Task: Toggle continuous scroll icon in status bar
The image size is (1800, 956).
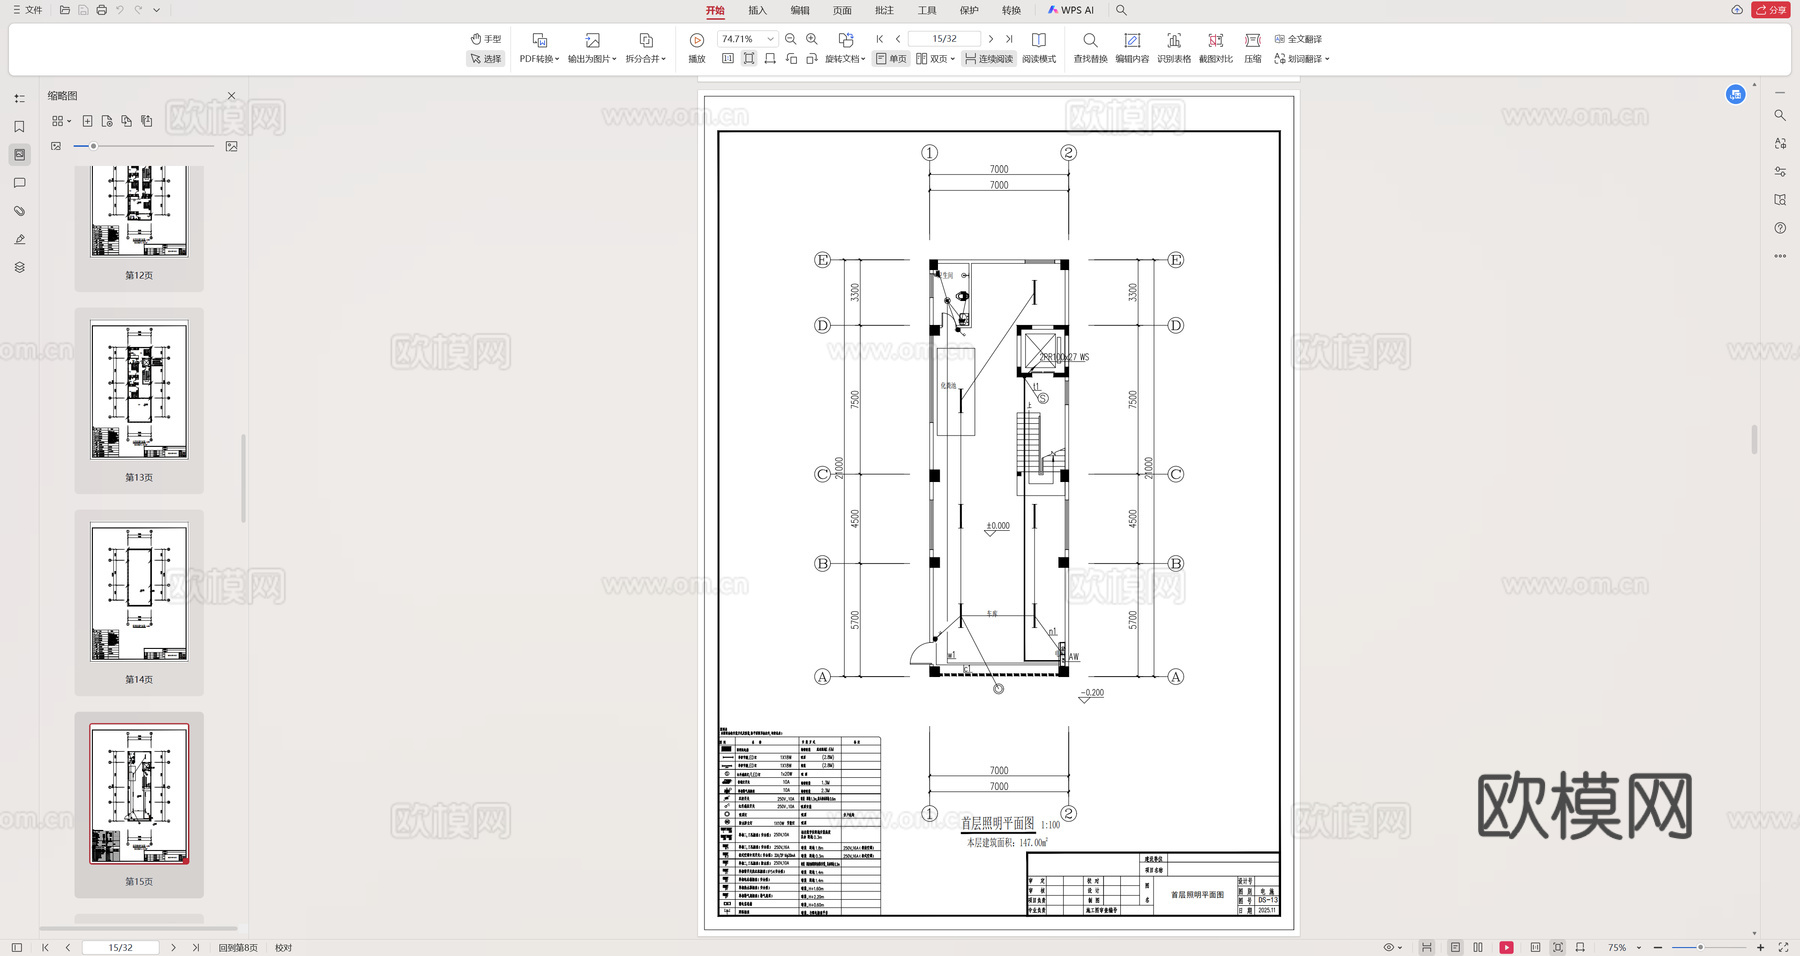Action: click(x=1427, y=948)
